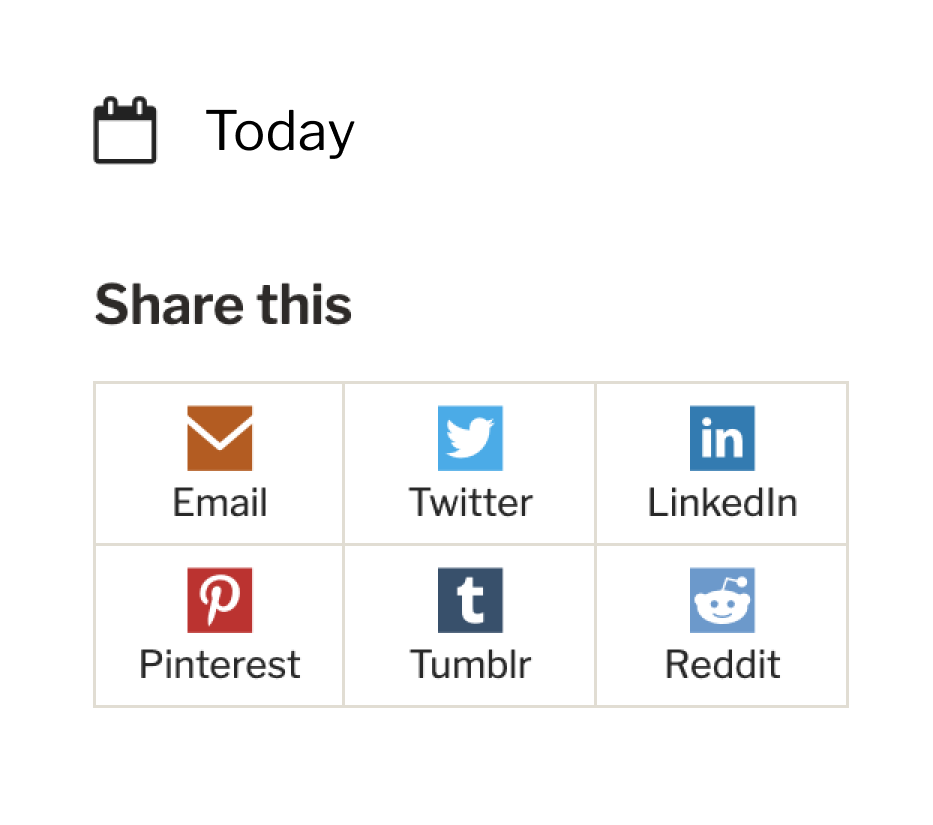Click the calendar icon beside Today
This screenshot has width=933, height=825.
pos(125,130)
